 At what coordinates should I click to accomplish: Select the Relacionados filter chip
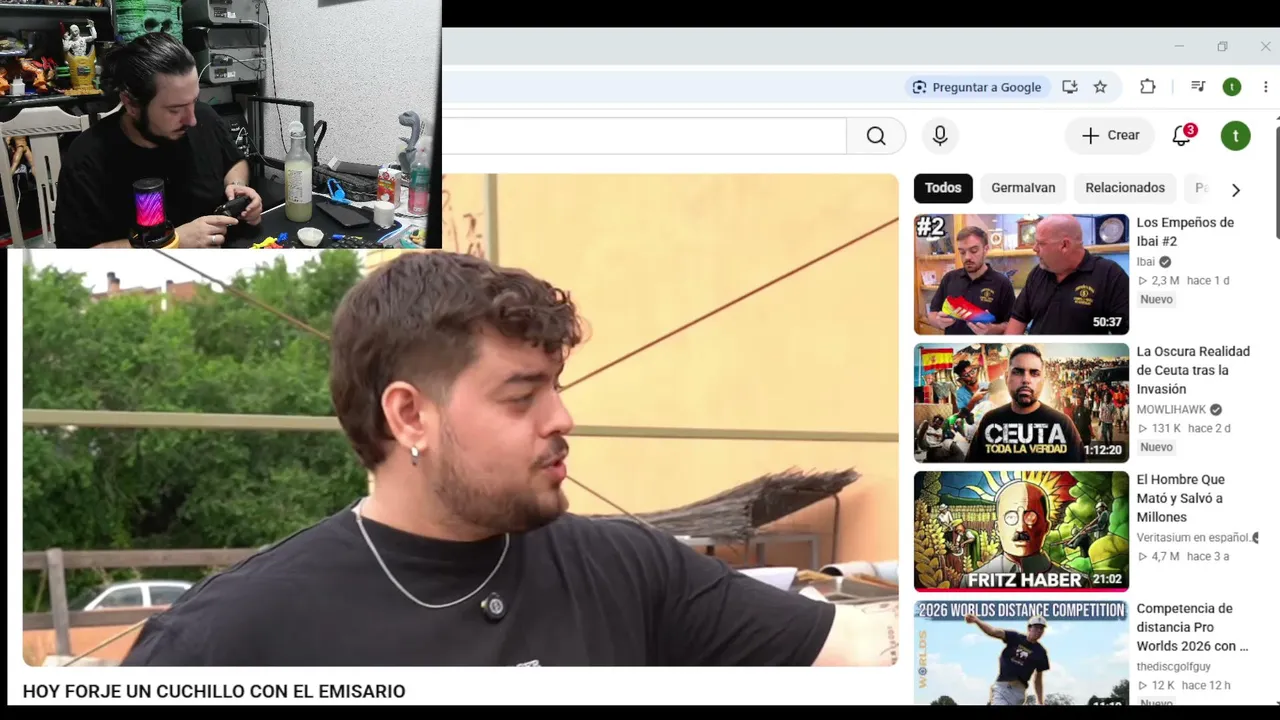1125,188
